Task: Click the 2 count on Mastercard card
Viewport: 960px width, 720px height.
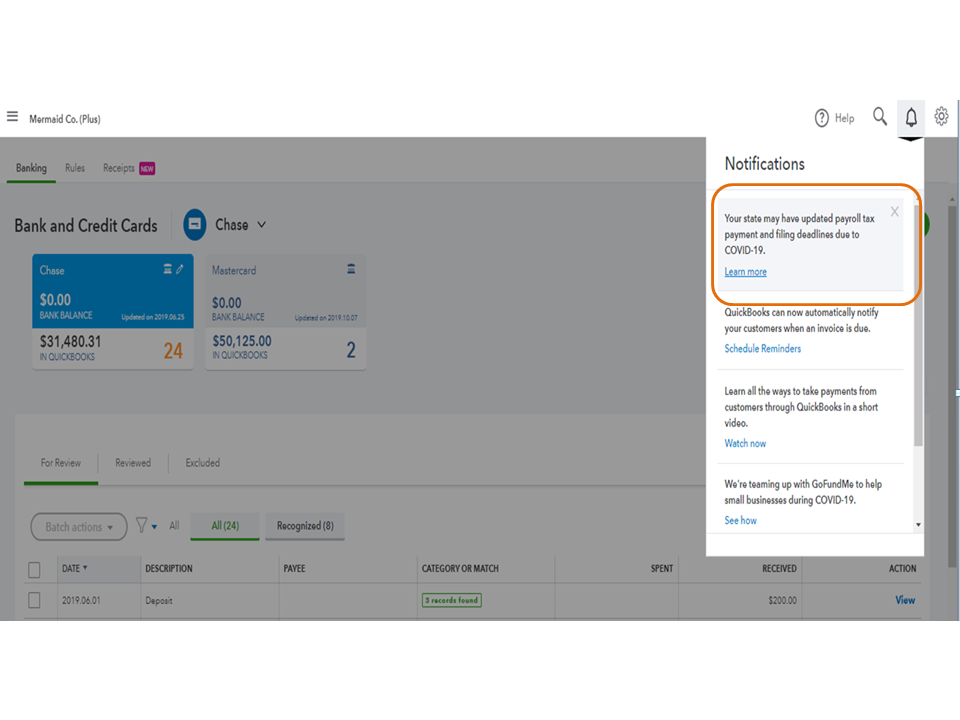Action: [x=351, y=350]
